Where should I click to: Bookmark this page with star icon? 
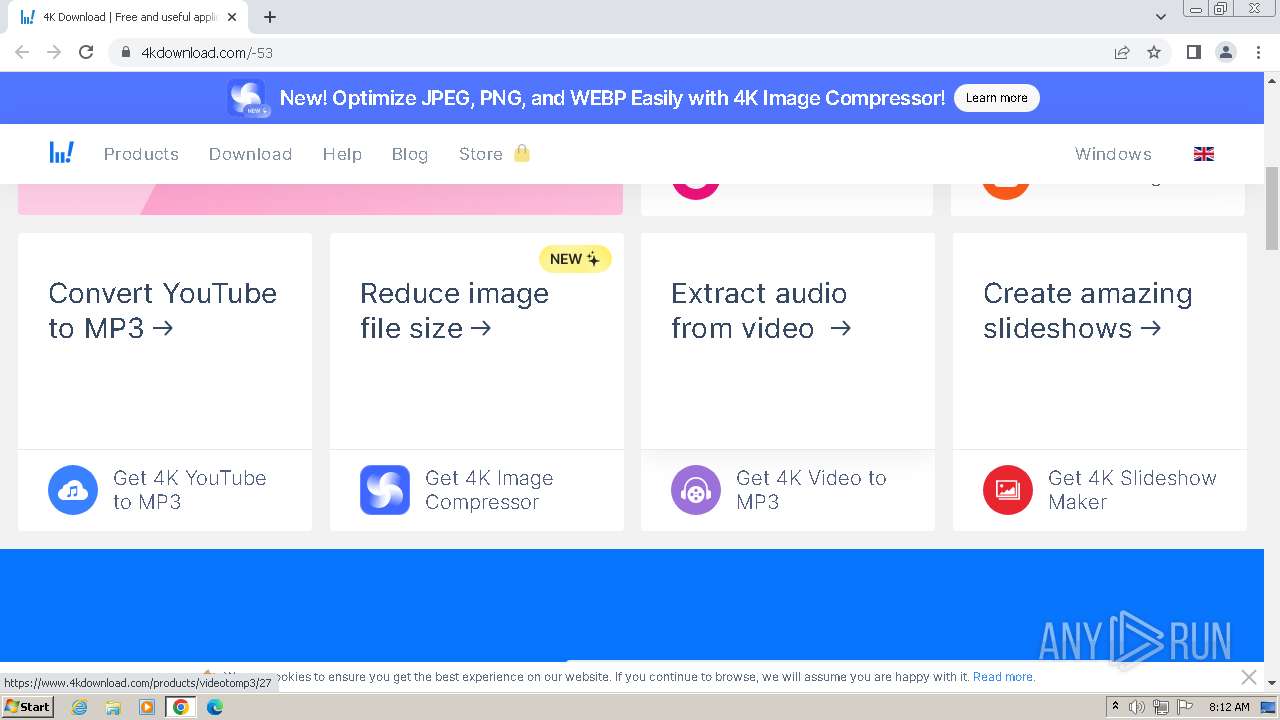point(1154,52)
